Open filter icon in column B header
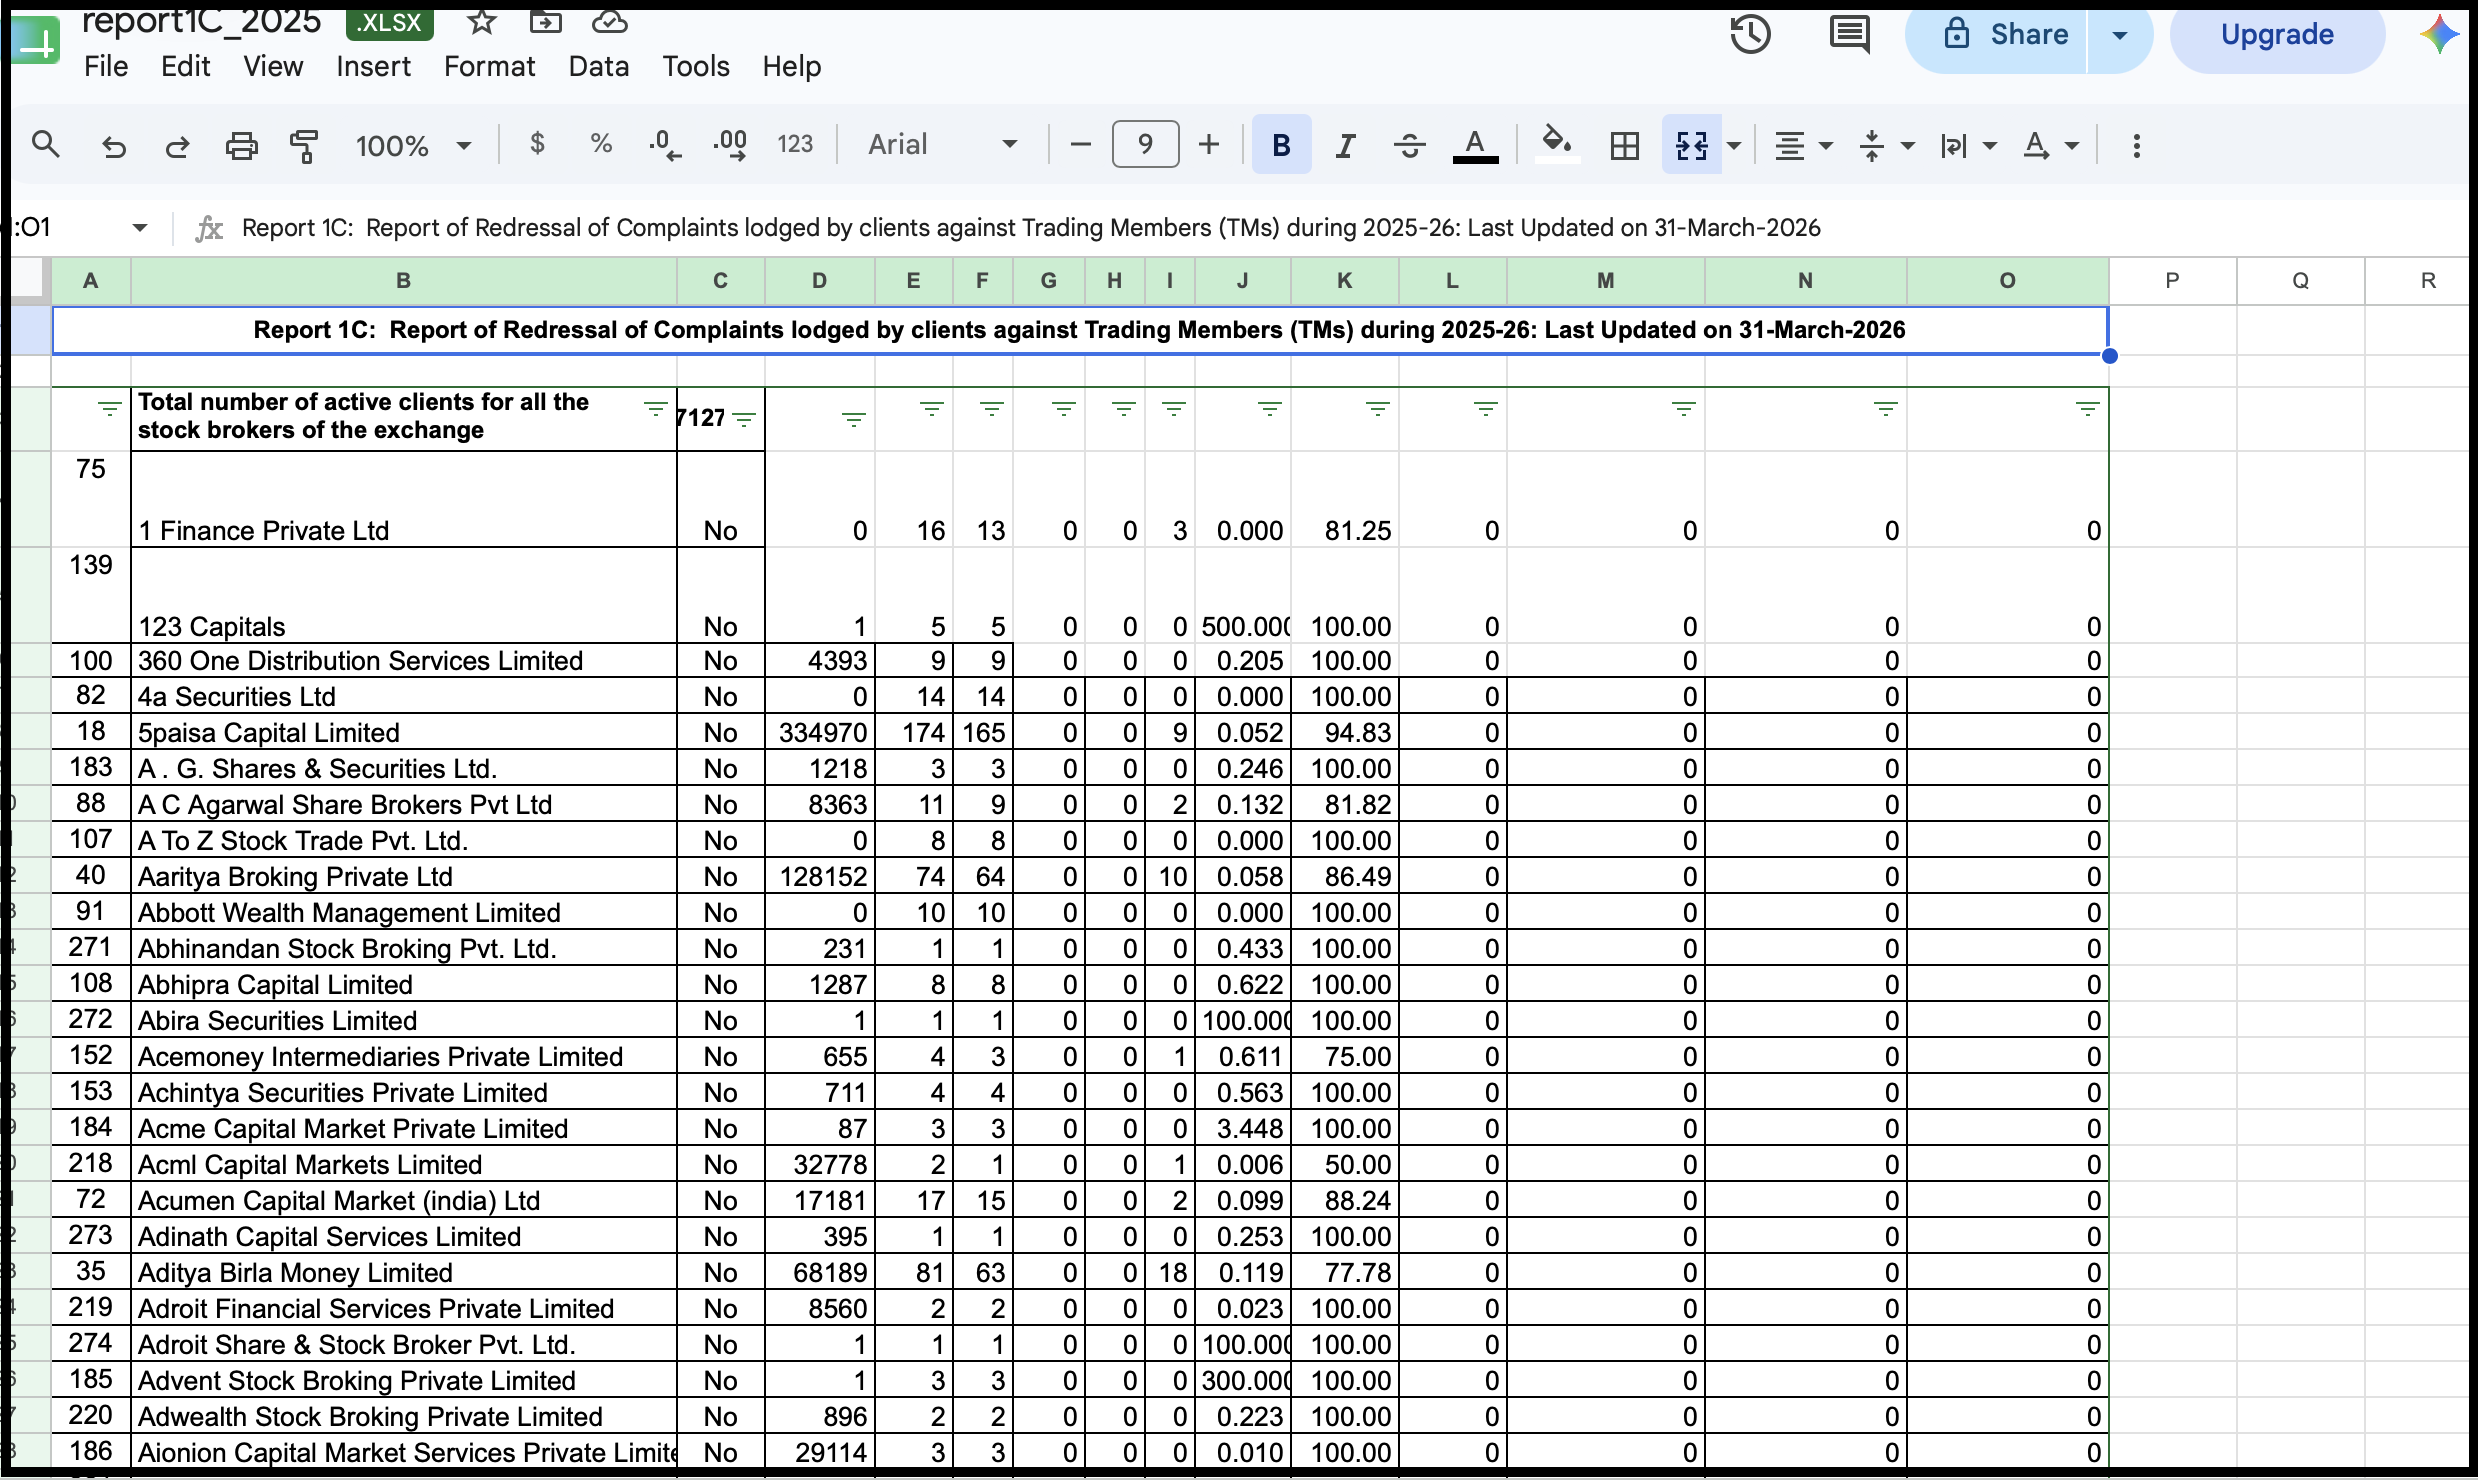 click(x=655, y=408)
